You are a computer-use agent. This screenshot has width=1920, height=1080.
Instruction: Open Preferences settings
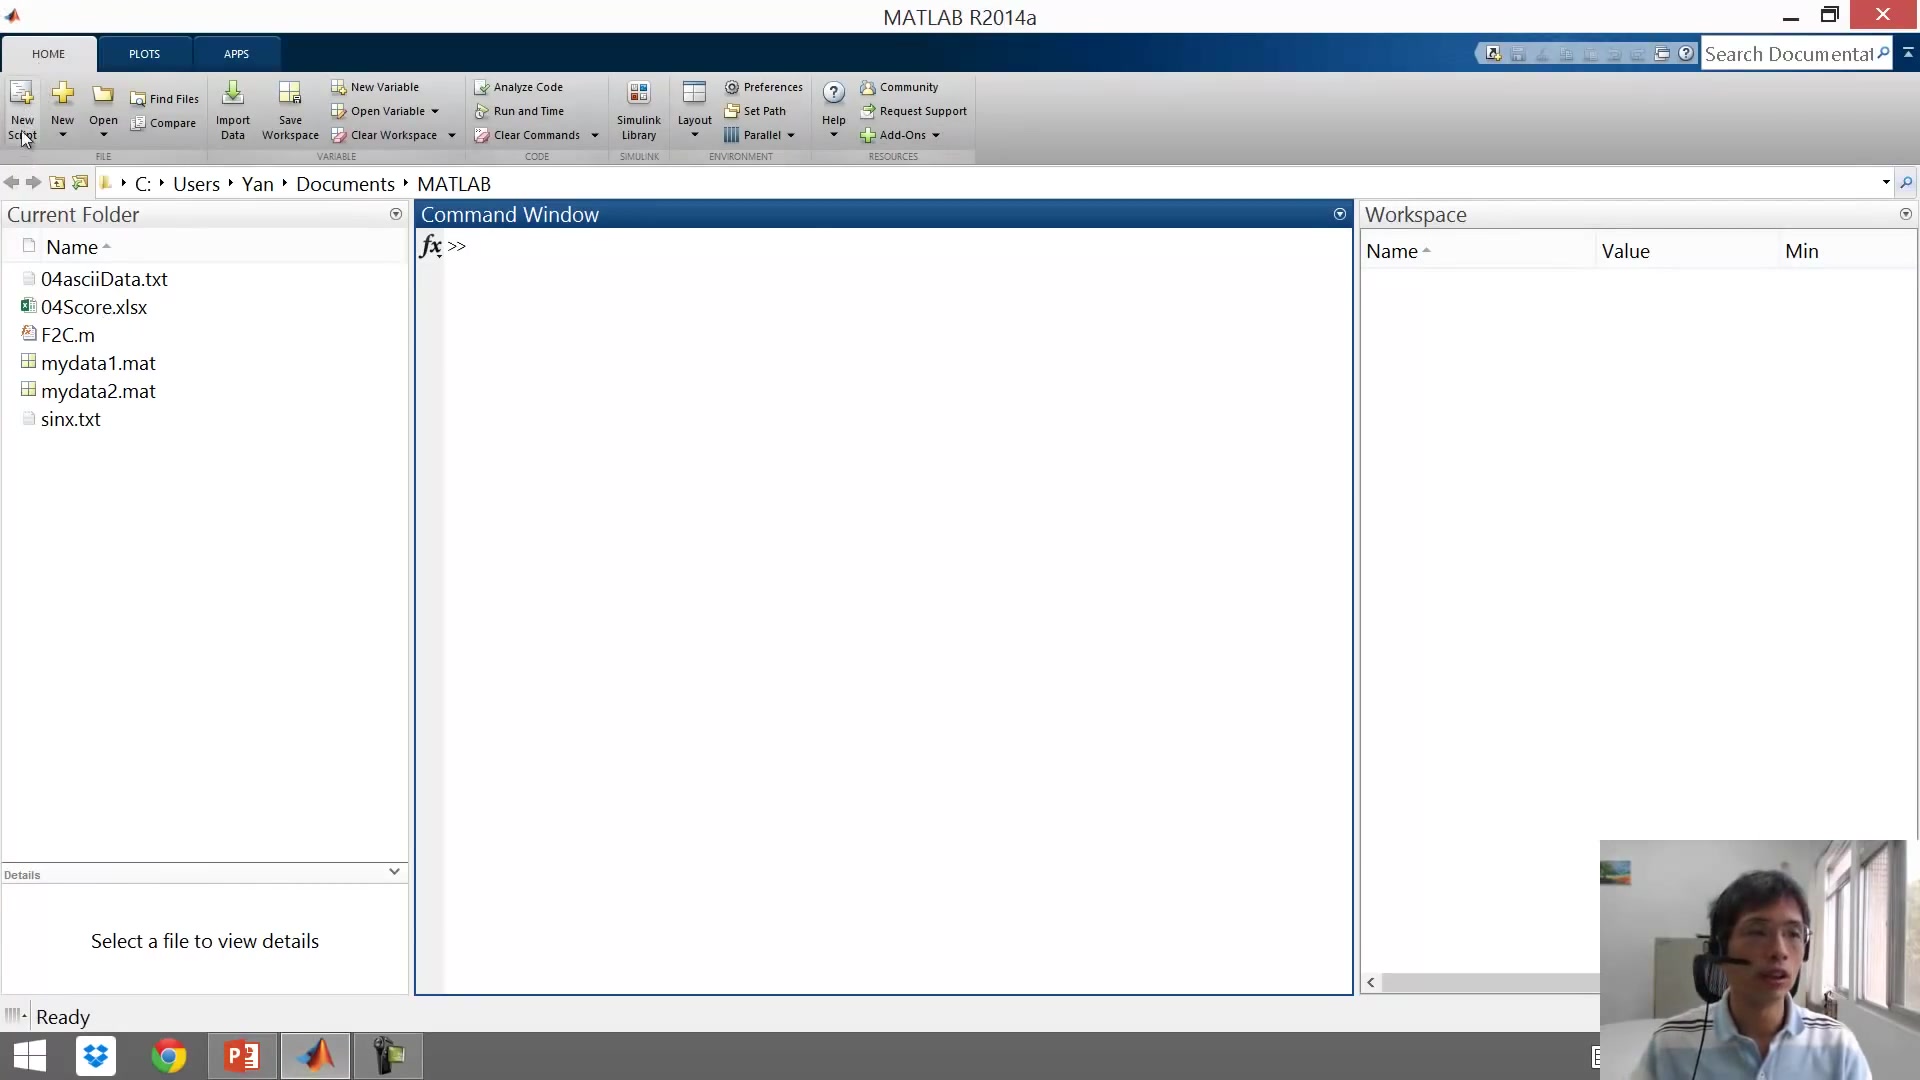[764, 87]
